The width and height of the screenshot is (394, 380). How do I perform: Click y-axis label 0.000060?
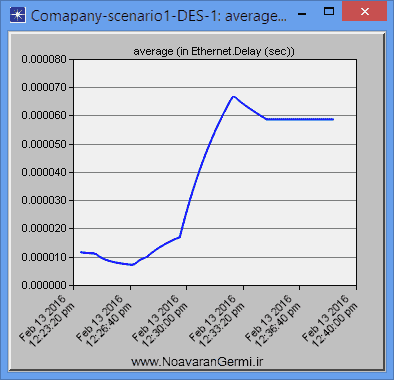44,115
